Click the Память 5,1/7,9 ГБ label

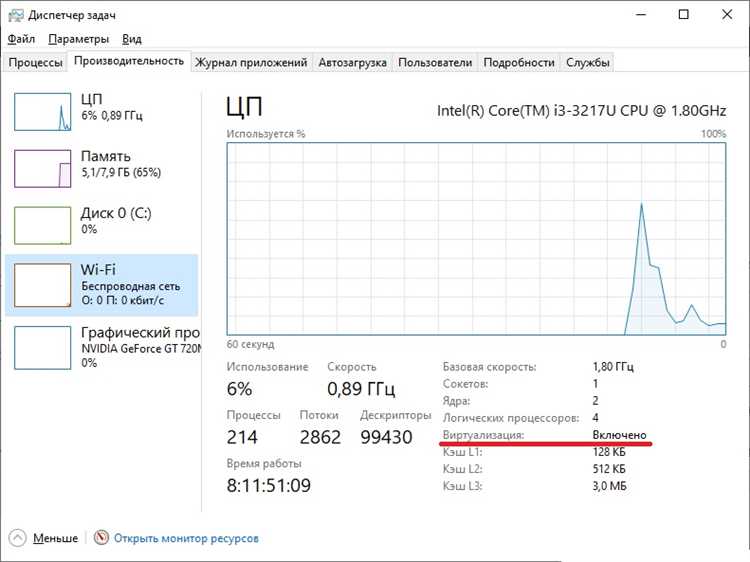pyautogui.click(x=121, y=172)
